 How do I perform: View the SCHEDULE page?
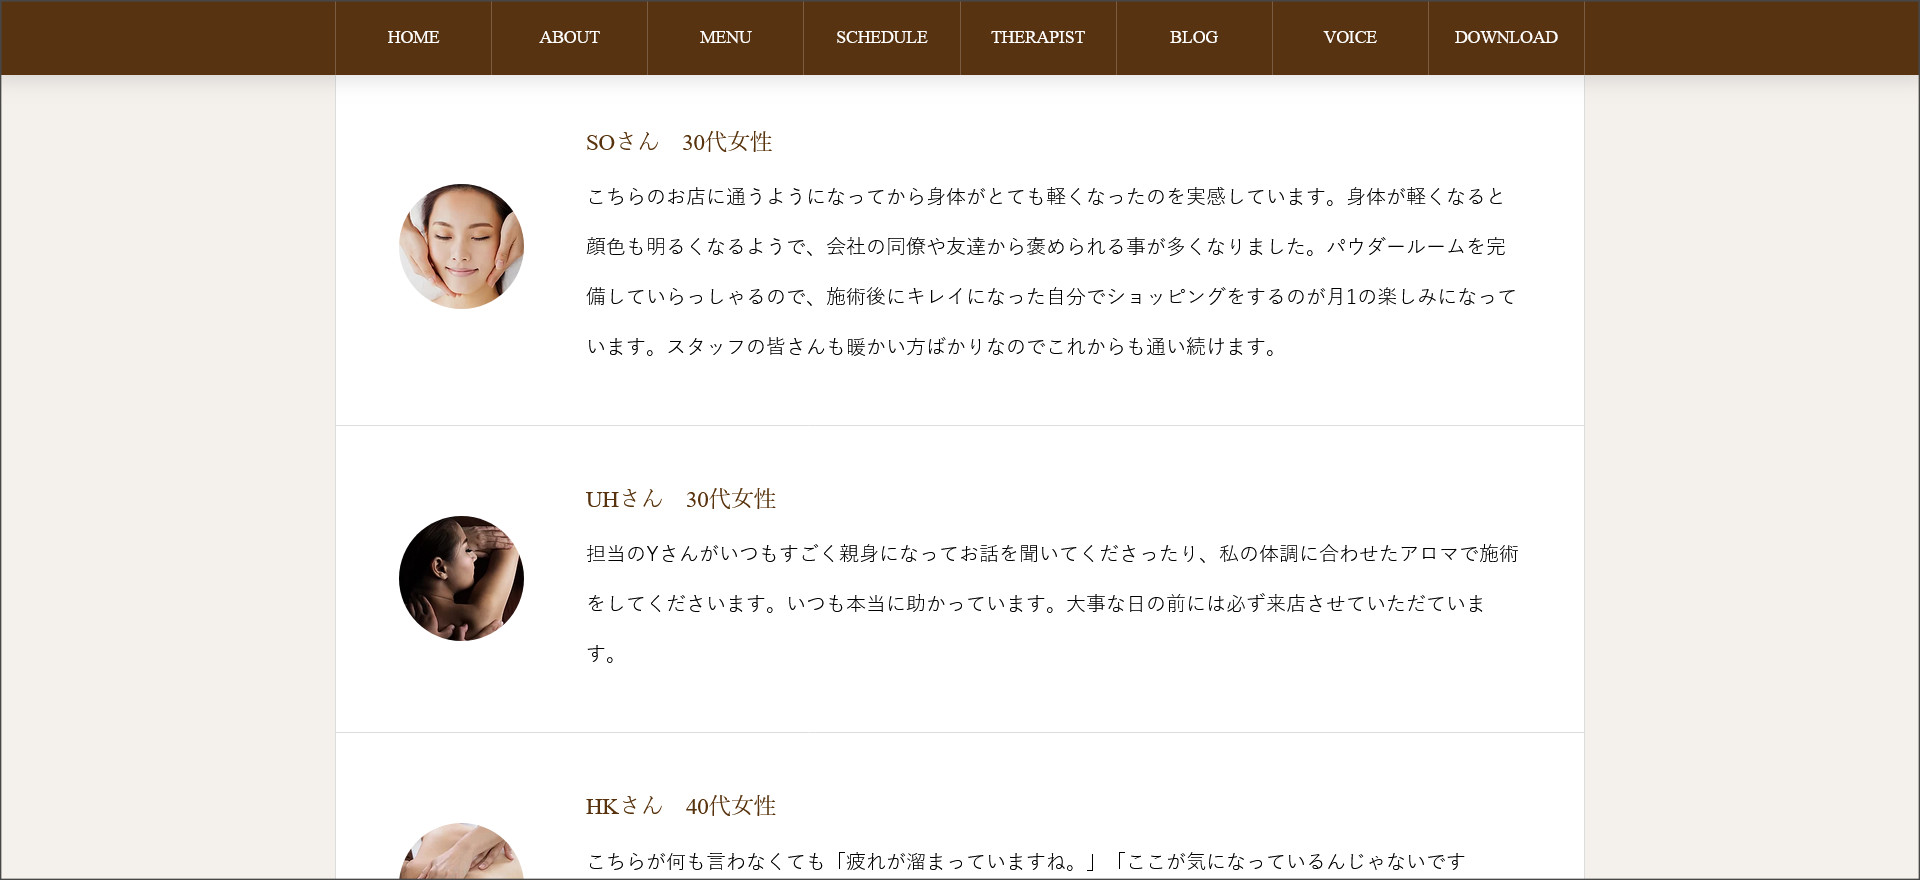881,38
